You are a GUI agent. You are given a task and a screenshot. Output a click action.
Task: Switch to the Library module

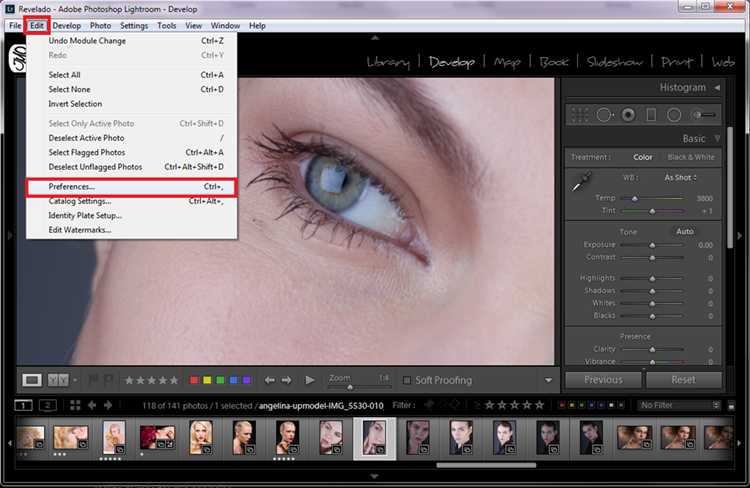[388, 62]
